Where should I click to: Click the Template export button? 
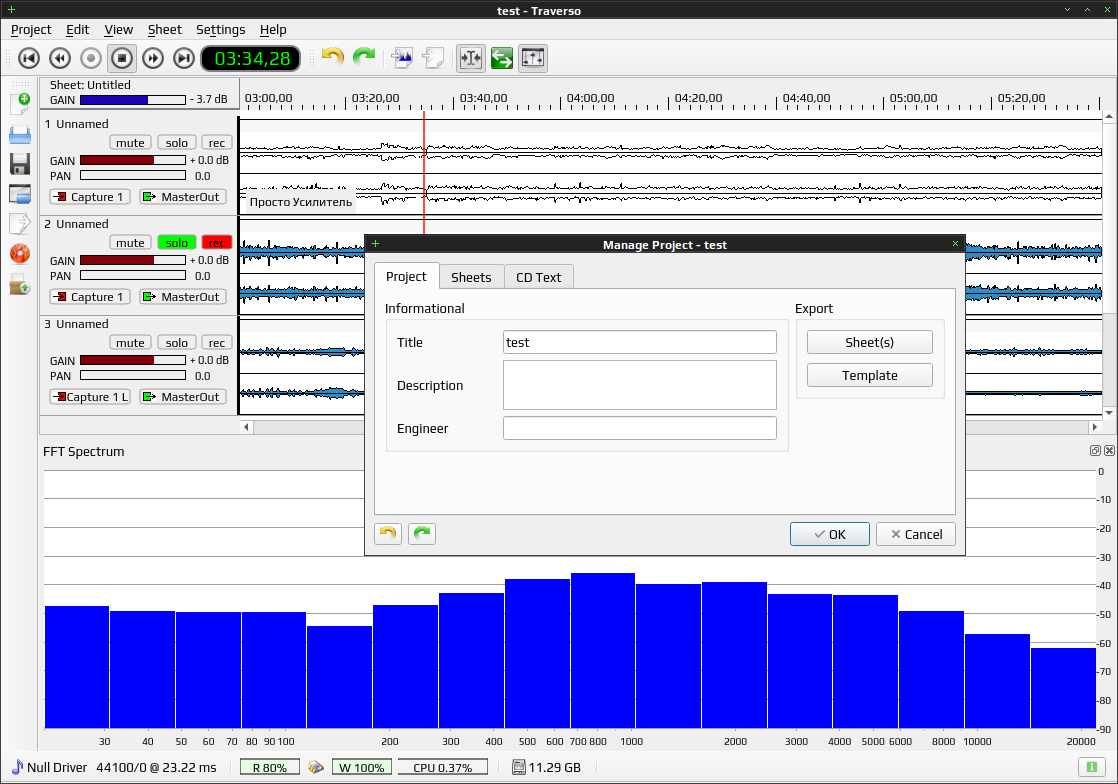869,376
